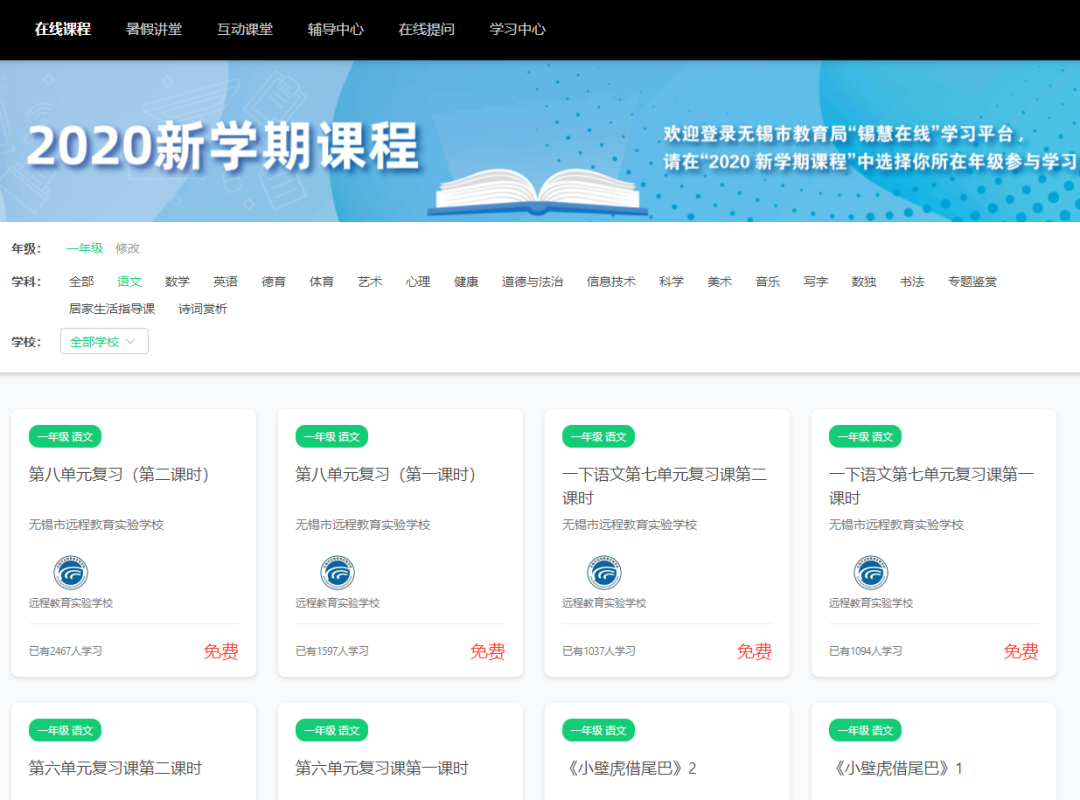The width and height of the screenshot is (1080, 800).
Task: Click the school logo on 第八单元复习（第一课时）card
Action: (334, 573)
